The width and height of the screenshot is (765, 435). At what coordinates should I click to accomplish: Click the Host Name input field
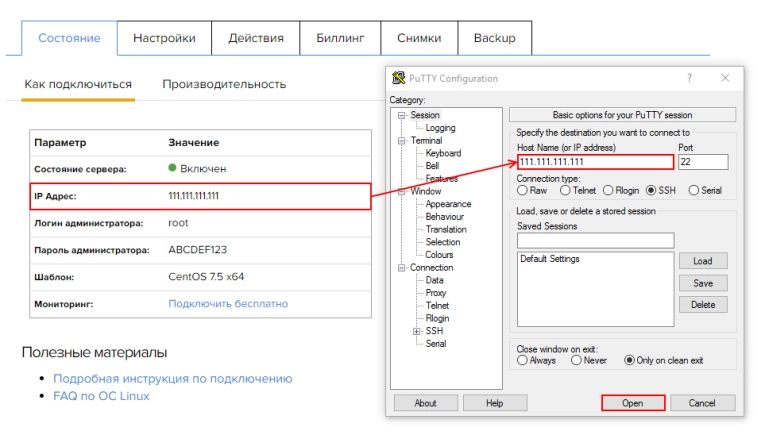point(594,162)
